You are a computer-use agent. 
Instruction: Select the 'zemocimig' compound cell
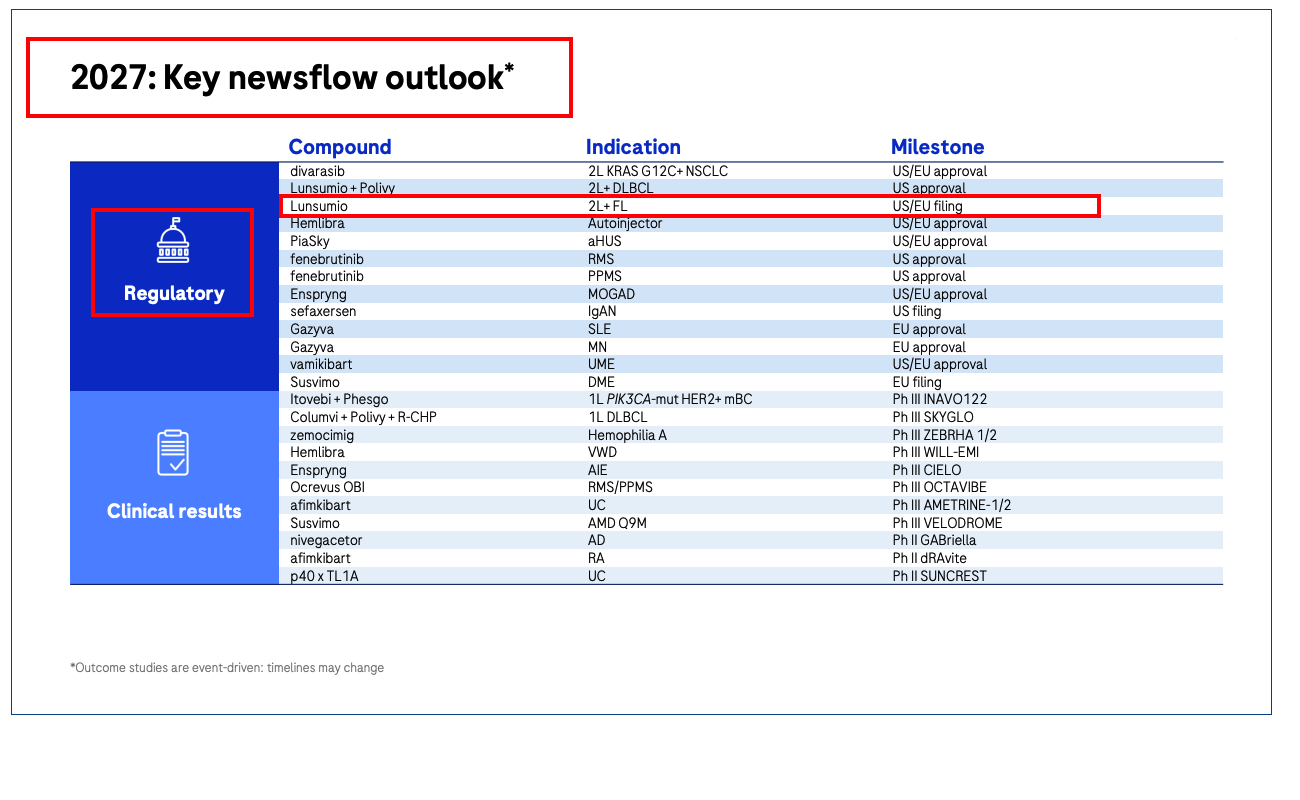[322, 435]
